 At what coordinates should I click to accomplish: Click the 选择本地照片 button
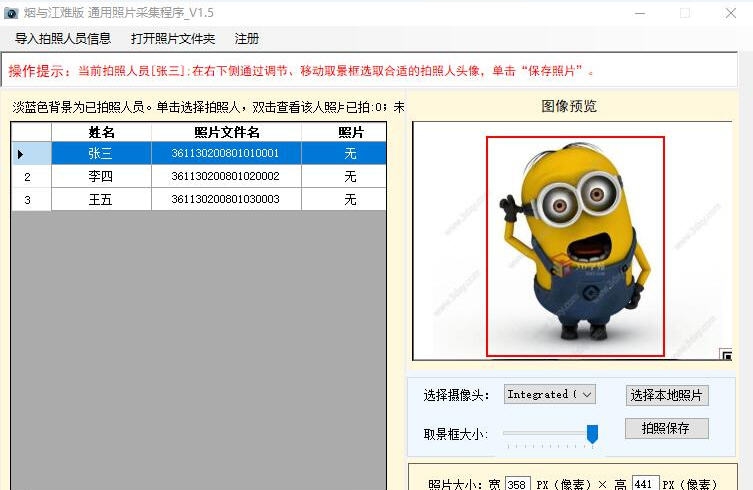point(667,395)
